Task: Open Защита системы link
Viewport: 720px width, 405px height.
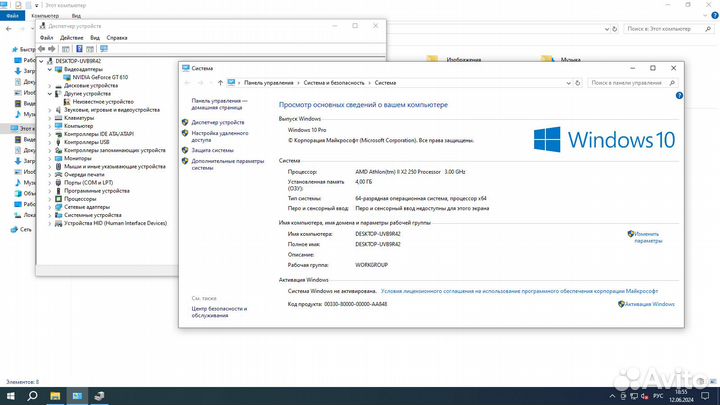Action: tap(212, 150)
